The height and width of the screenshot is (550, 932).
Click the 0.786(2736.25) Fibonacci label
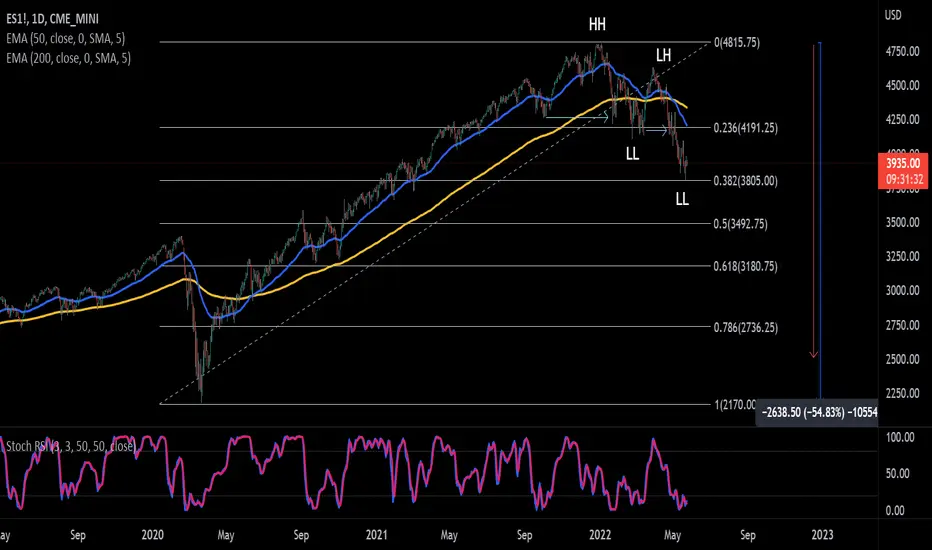[745, 328]
